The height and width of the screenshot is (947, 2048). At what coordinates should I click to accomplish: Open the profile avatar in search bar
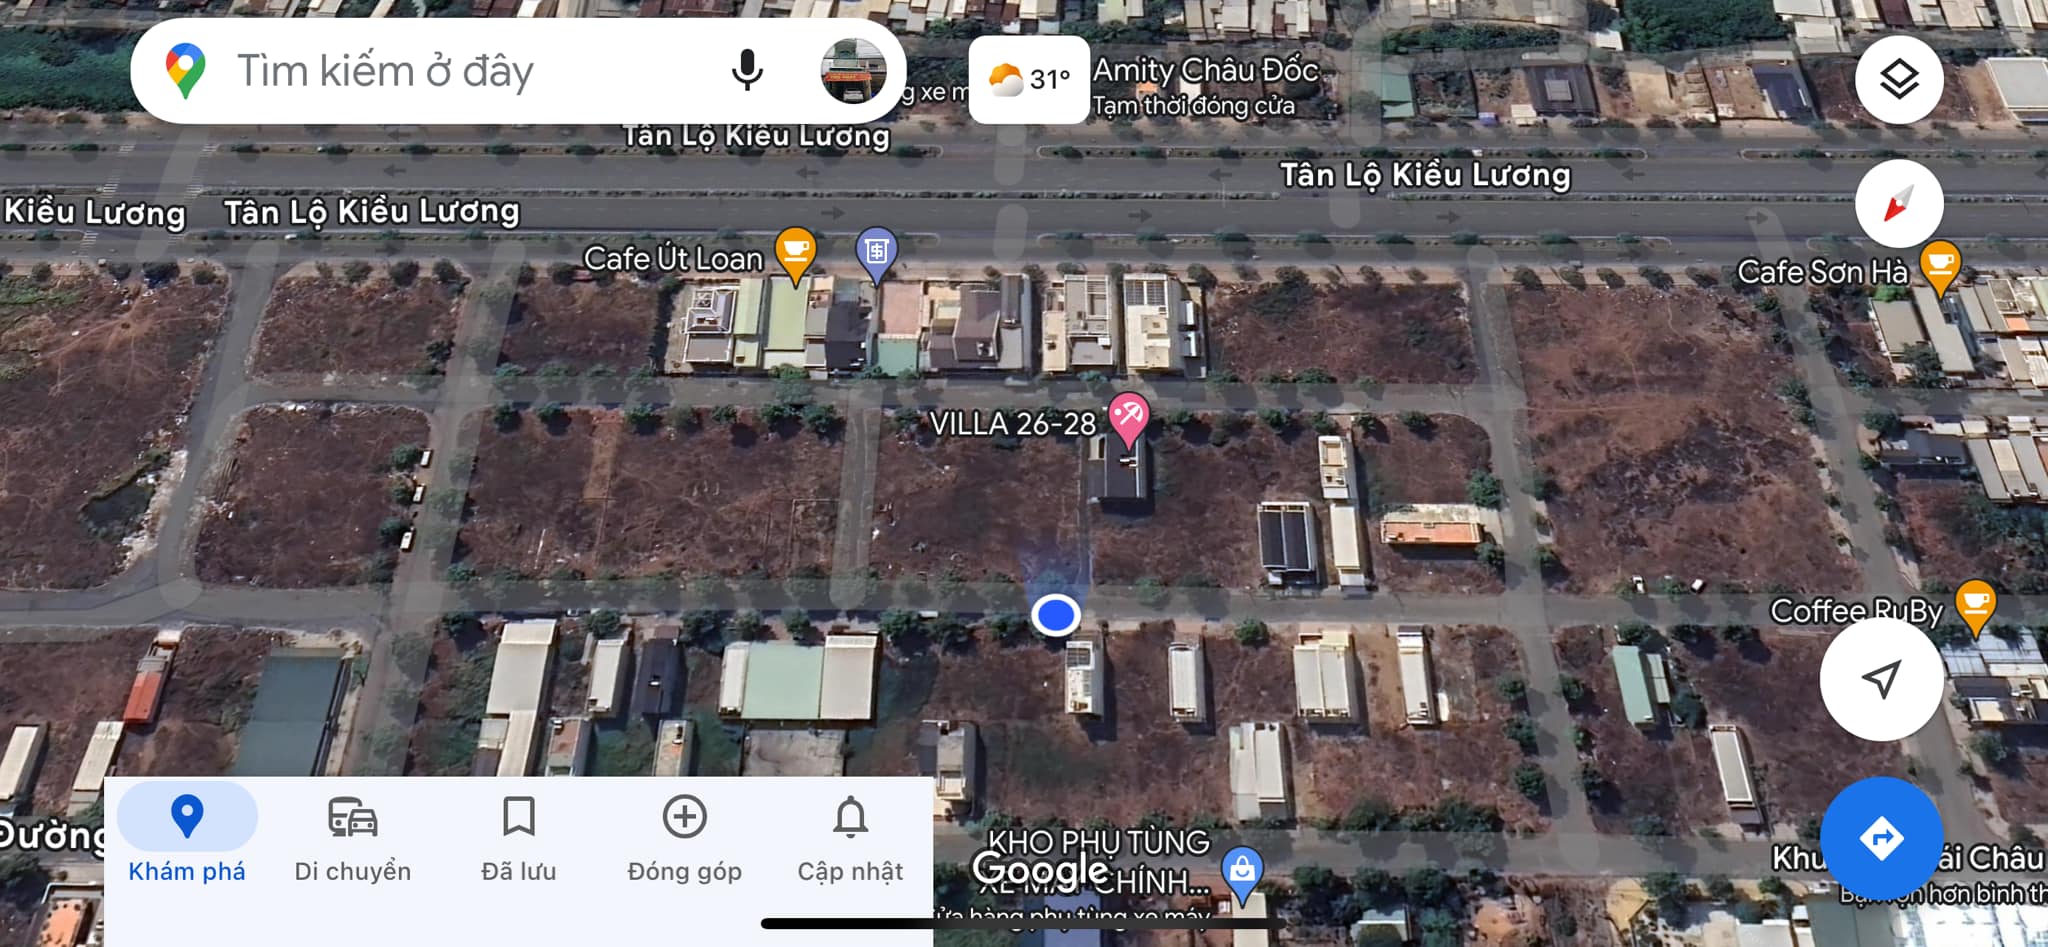[853, 71]
